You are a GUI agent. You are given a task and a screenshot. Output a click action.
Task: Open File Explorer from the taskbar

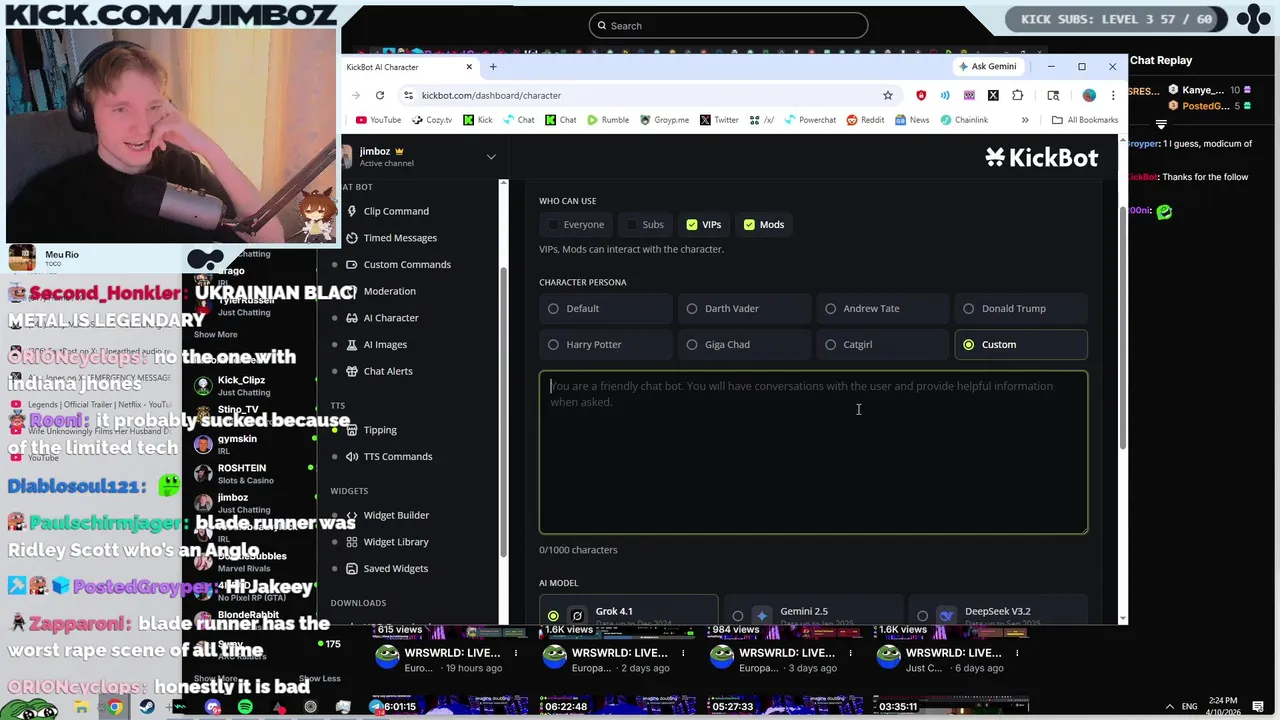82,707
